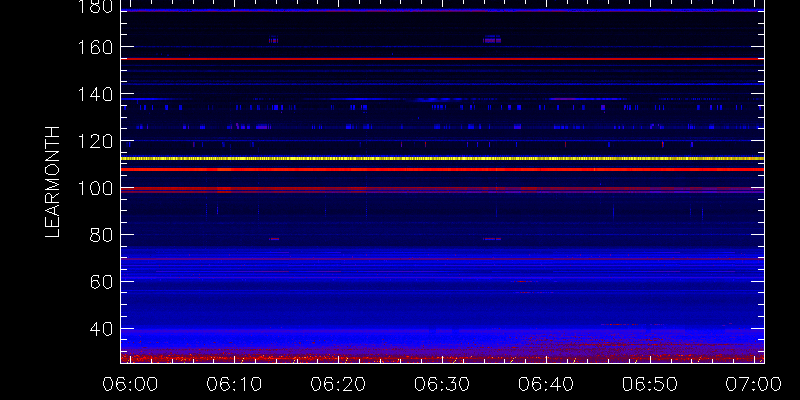Click the 180 frequency axis label
The width and height of the screenshot is (800, 400).
point(94,7)
